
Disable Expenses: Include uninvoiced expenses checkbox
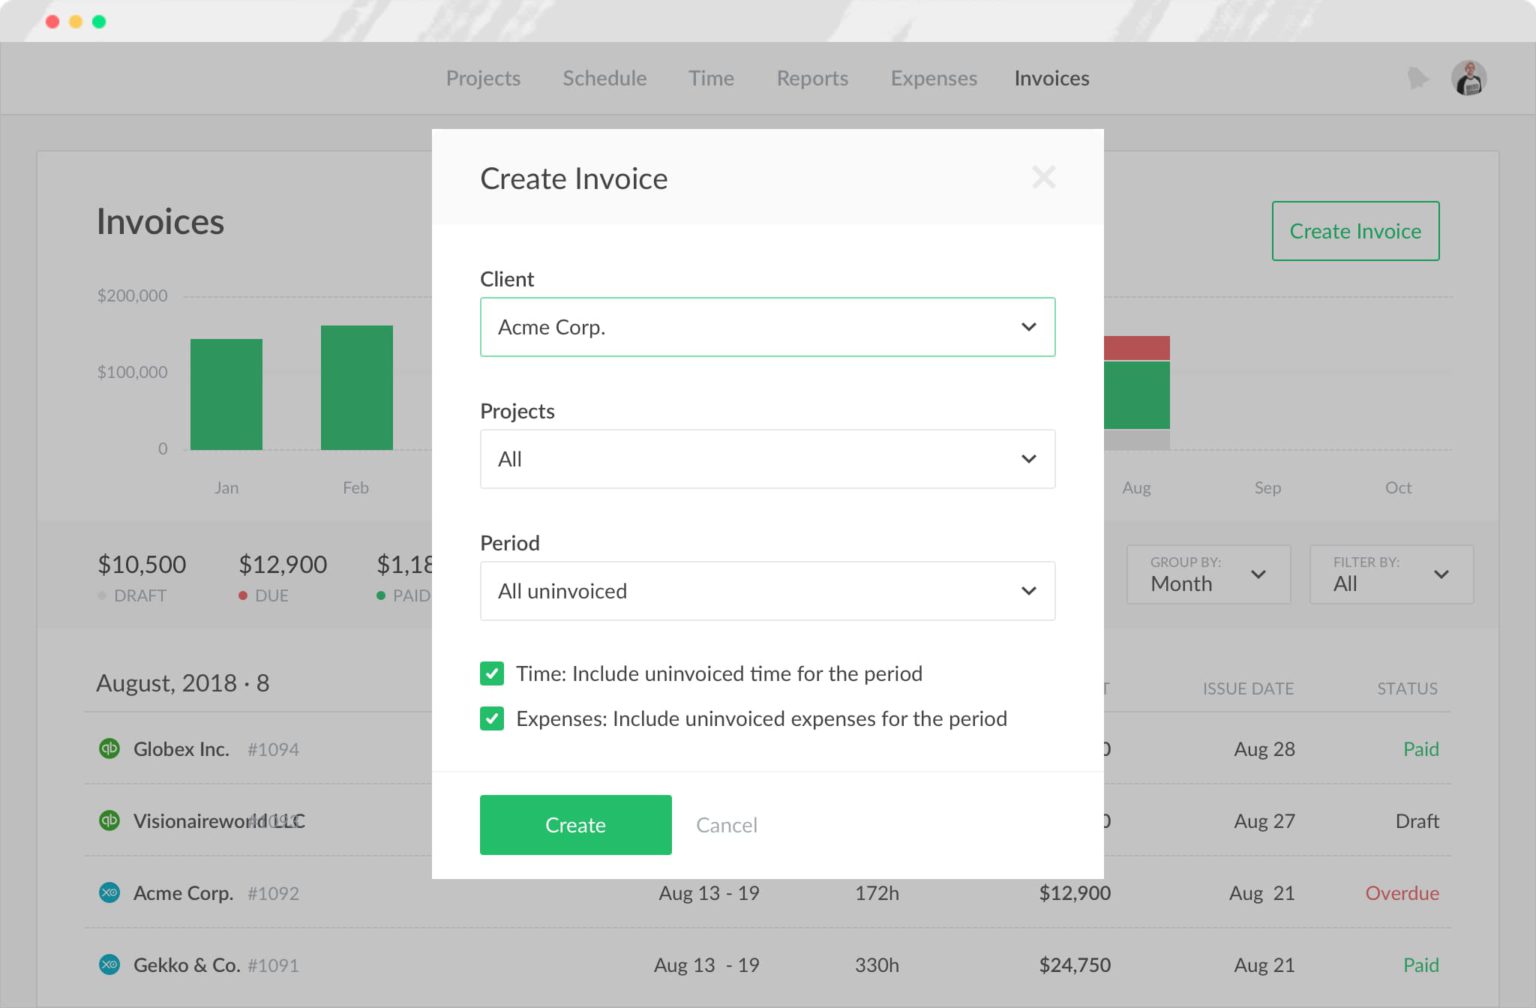(x=491, y=718)
